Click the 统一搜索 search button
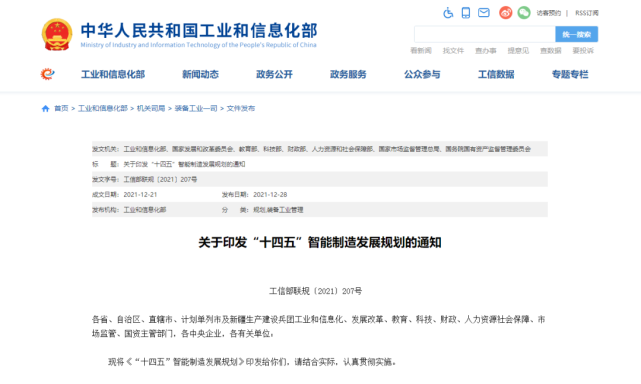Screen dimensions: 641x384 576,34
